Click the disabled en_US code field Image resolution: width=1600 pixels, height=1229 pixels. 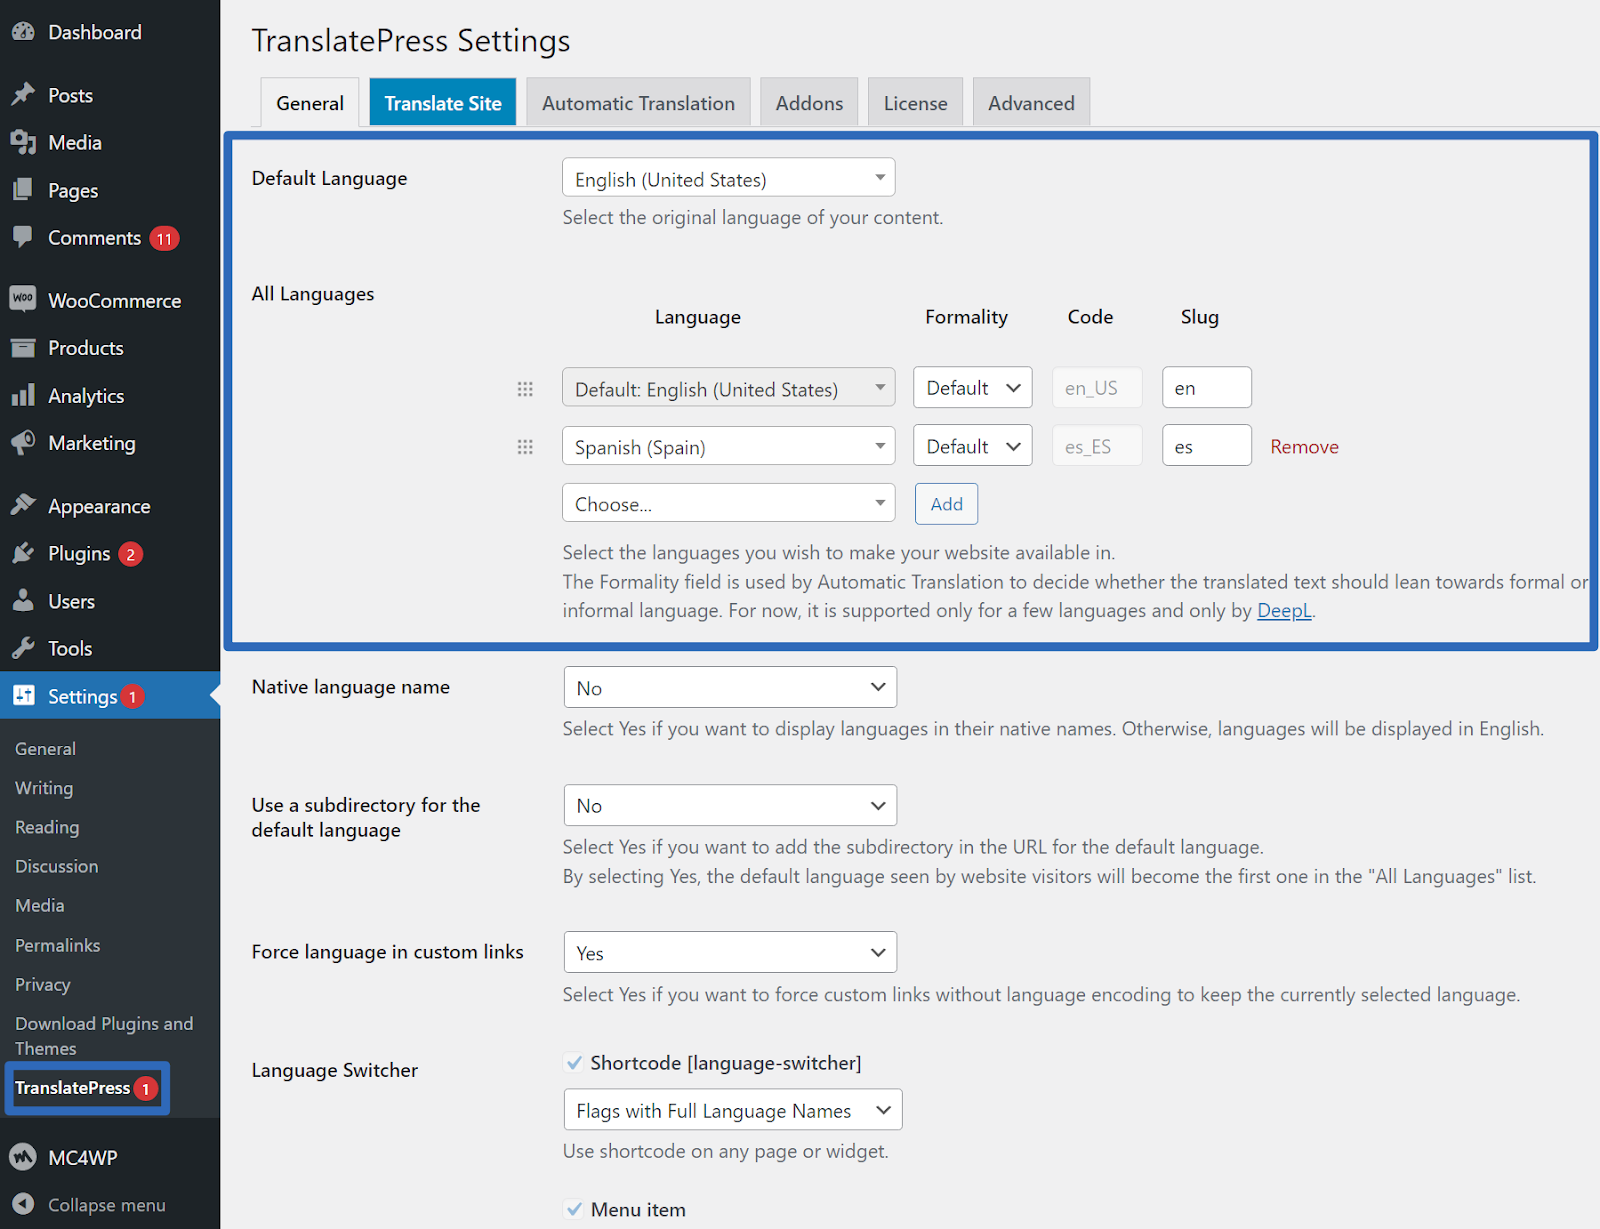pyautogui.click(x=1097, y=388)
